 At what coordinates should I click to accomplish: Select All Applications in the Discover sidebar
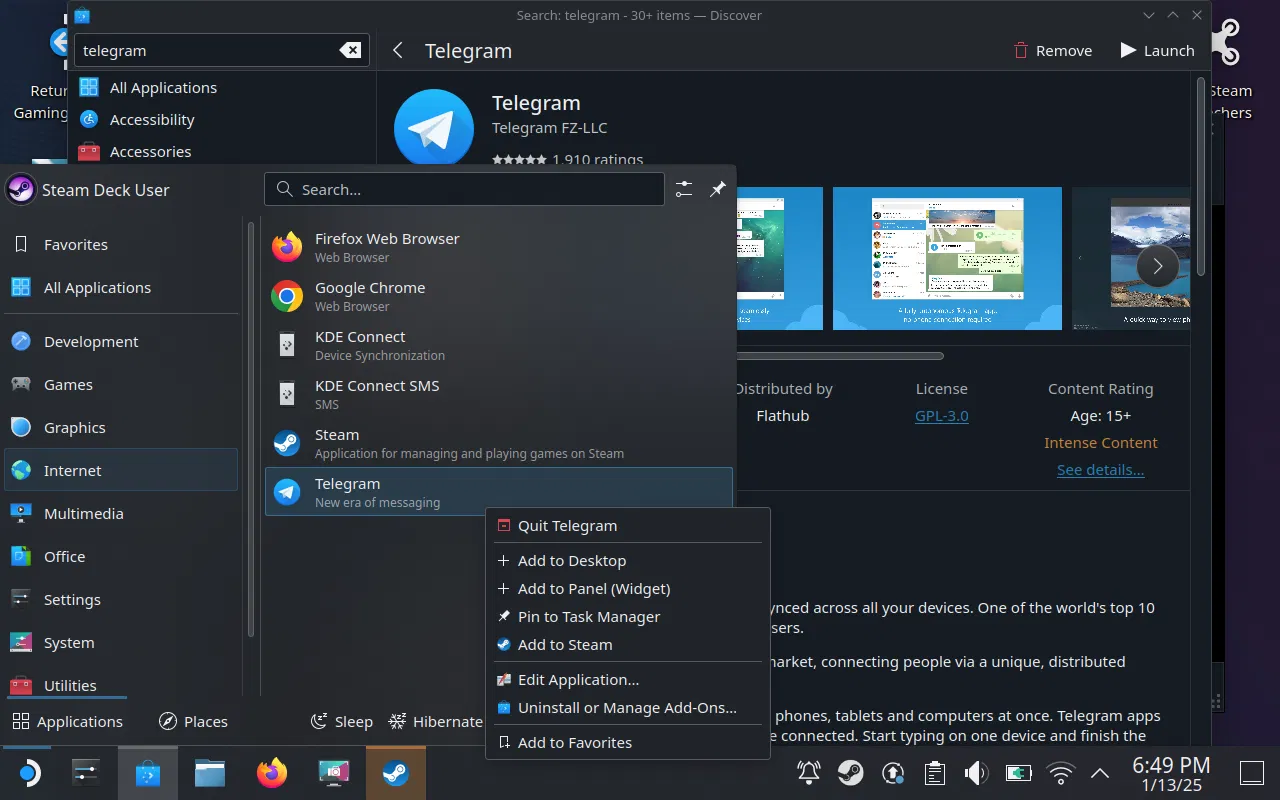pos(222,88)
